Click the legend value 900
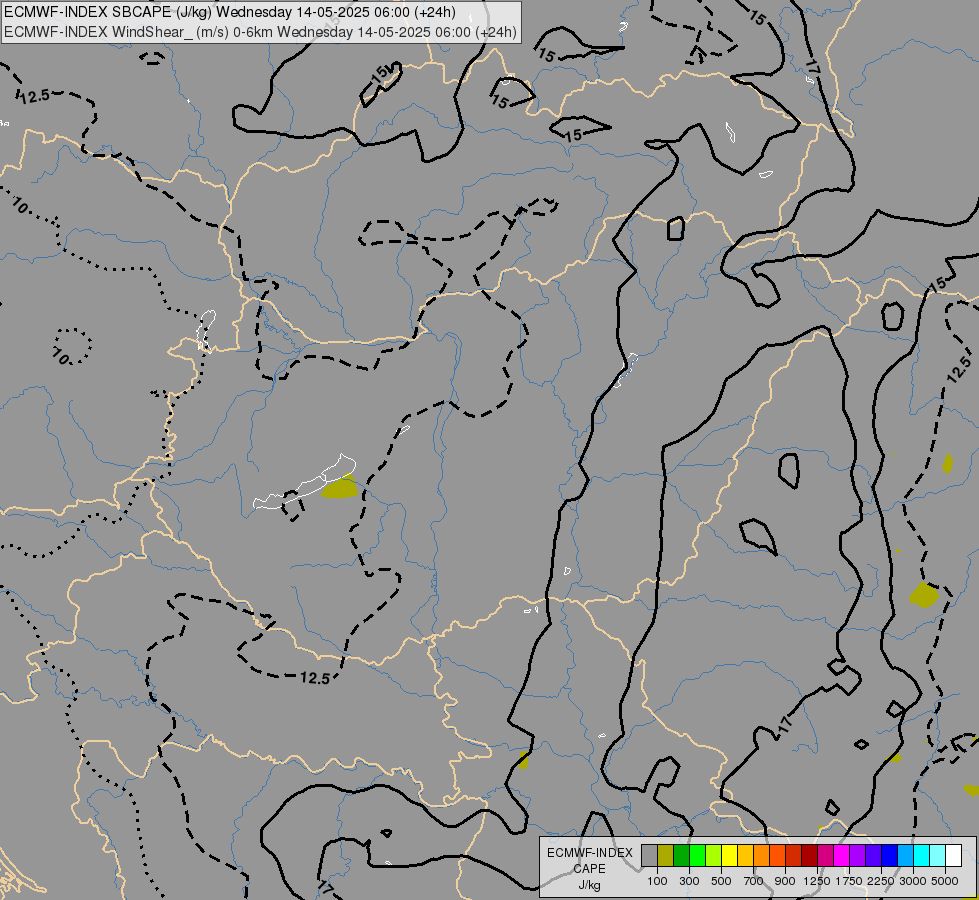The height and width of the screenshot is (900, 979). (785, 881)
